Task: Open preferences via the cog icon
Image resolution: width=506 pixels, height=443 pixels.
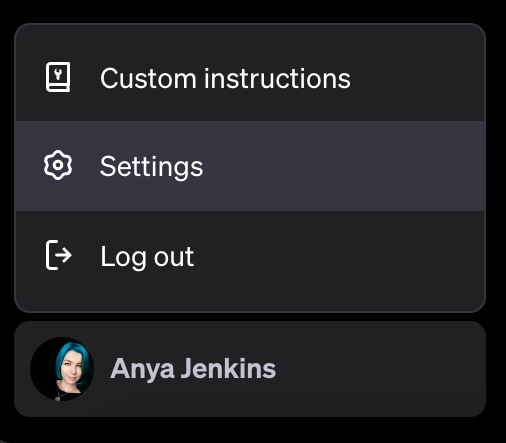Action: pos(58,165)
